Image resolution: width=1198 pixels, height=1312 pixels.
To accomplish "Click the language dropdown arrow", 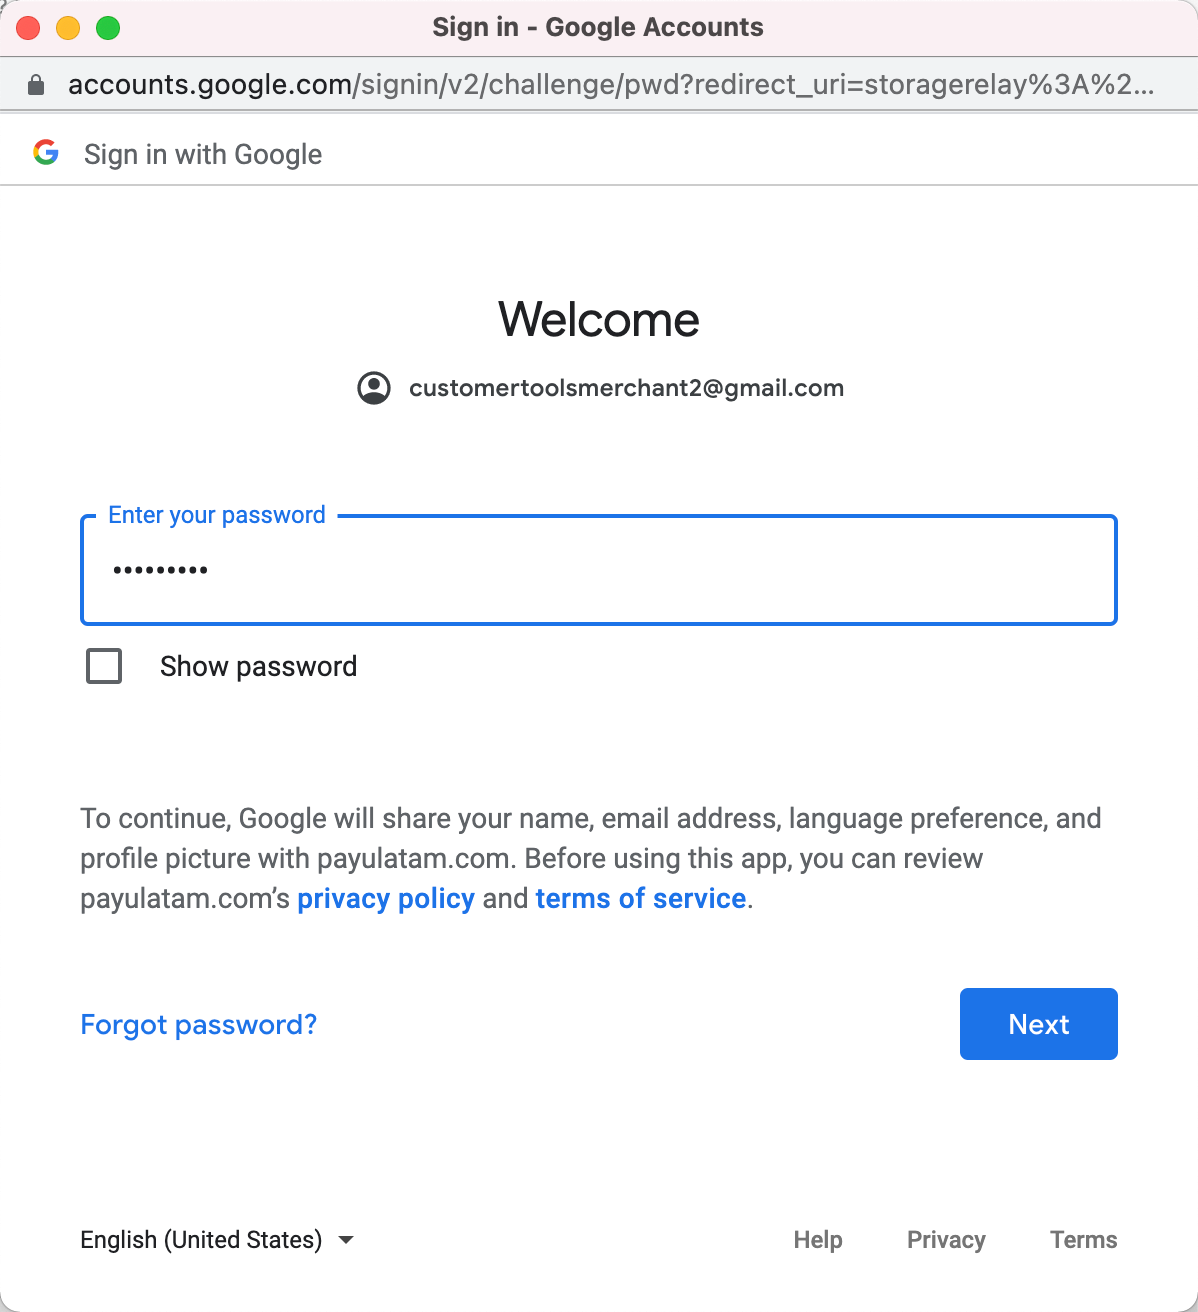I will 346,1240.
